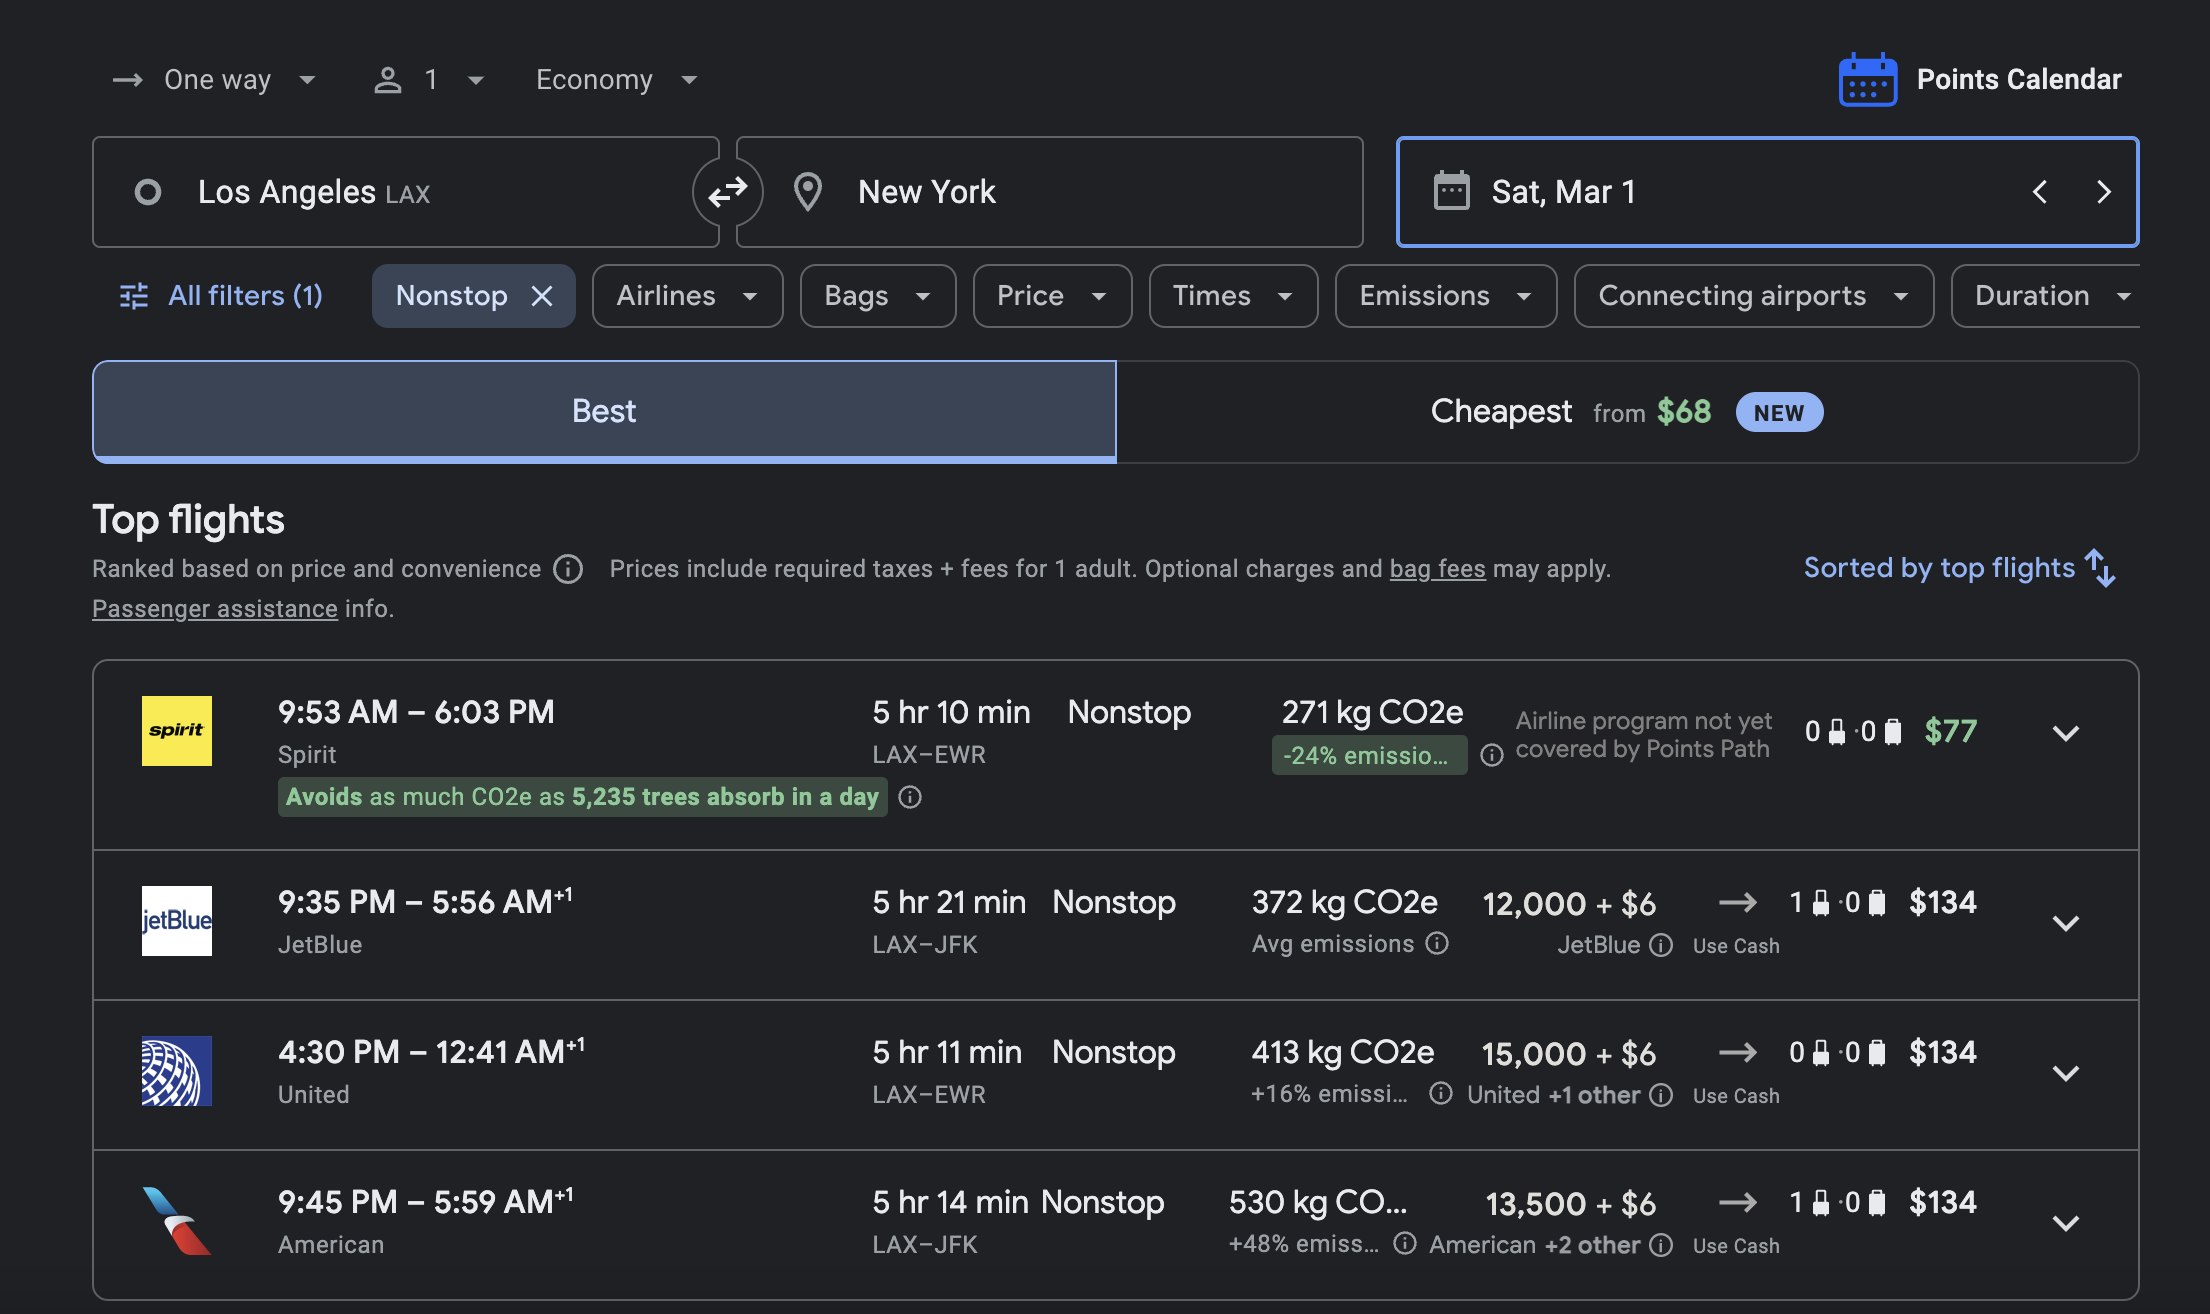The image size is (2210, 1314).
Task: Go to the next departure date
Action: 2104,192
